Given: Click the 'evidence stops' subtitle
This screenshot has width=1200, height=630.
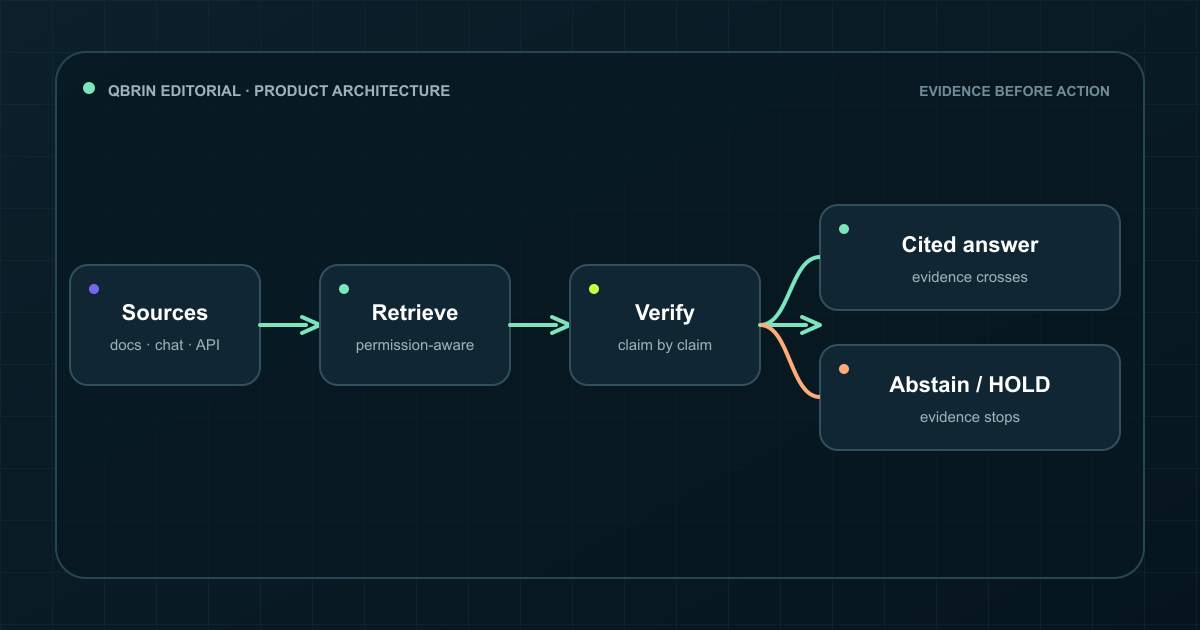Looking at the screenshot, I should click(x=970, y=417).
